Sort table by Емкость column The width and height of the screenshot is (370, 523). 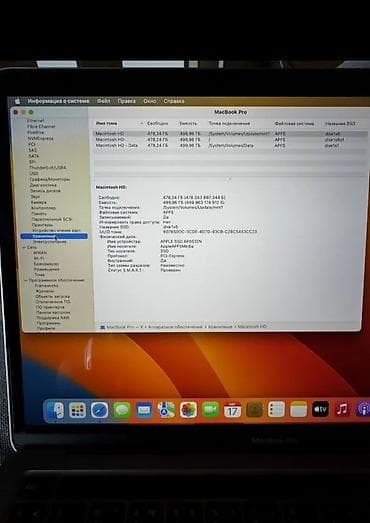point(188,123)
